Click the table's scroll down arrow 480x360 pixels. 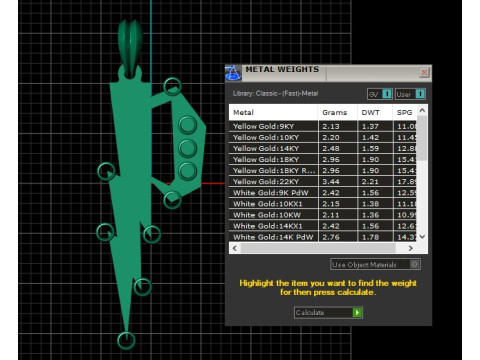422,237
